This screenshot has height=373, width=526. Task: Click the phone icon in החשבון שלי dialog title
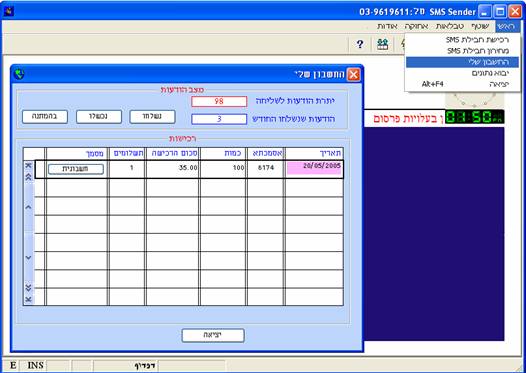tap(19, 74)
